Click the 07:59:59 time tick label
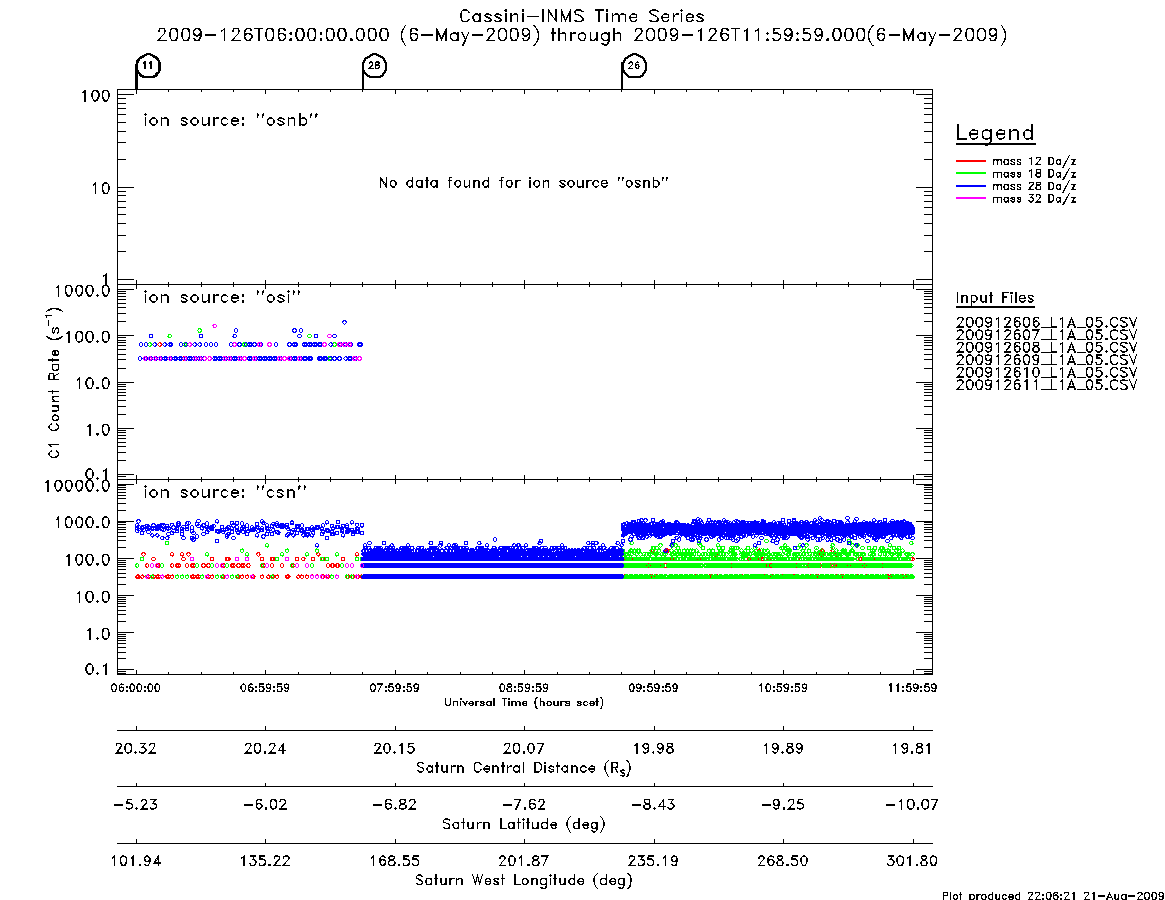This screenshot has width=1165, height=900. point(395,688)
